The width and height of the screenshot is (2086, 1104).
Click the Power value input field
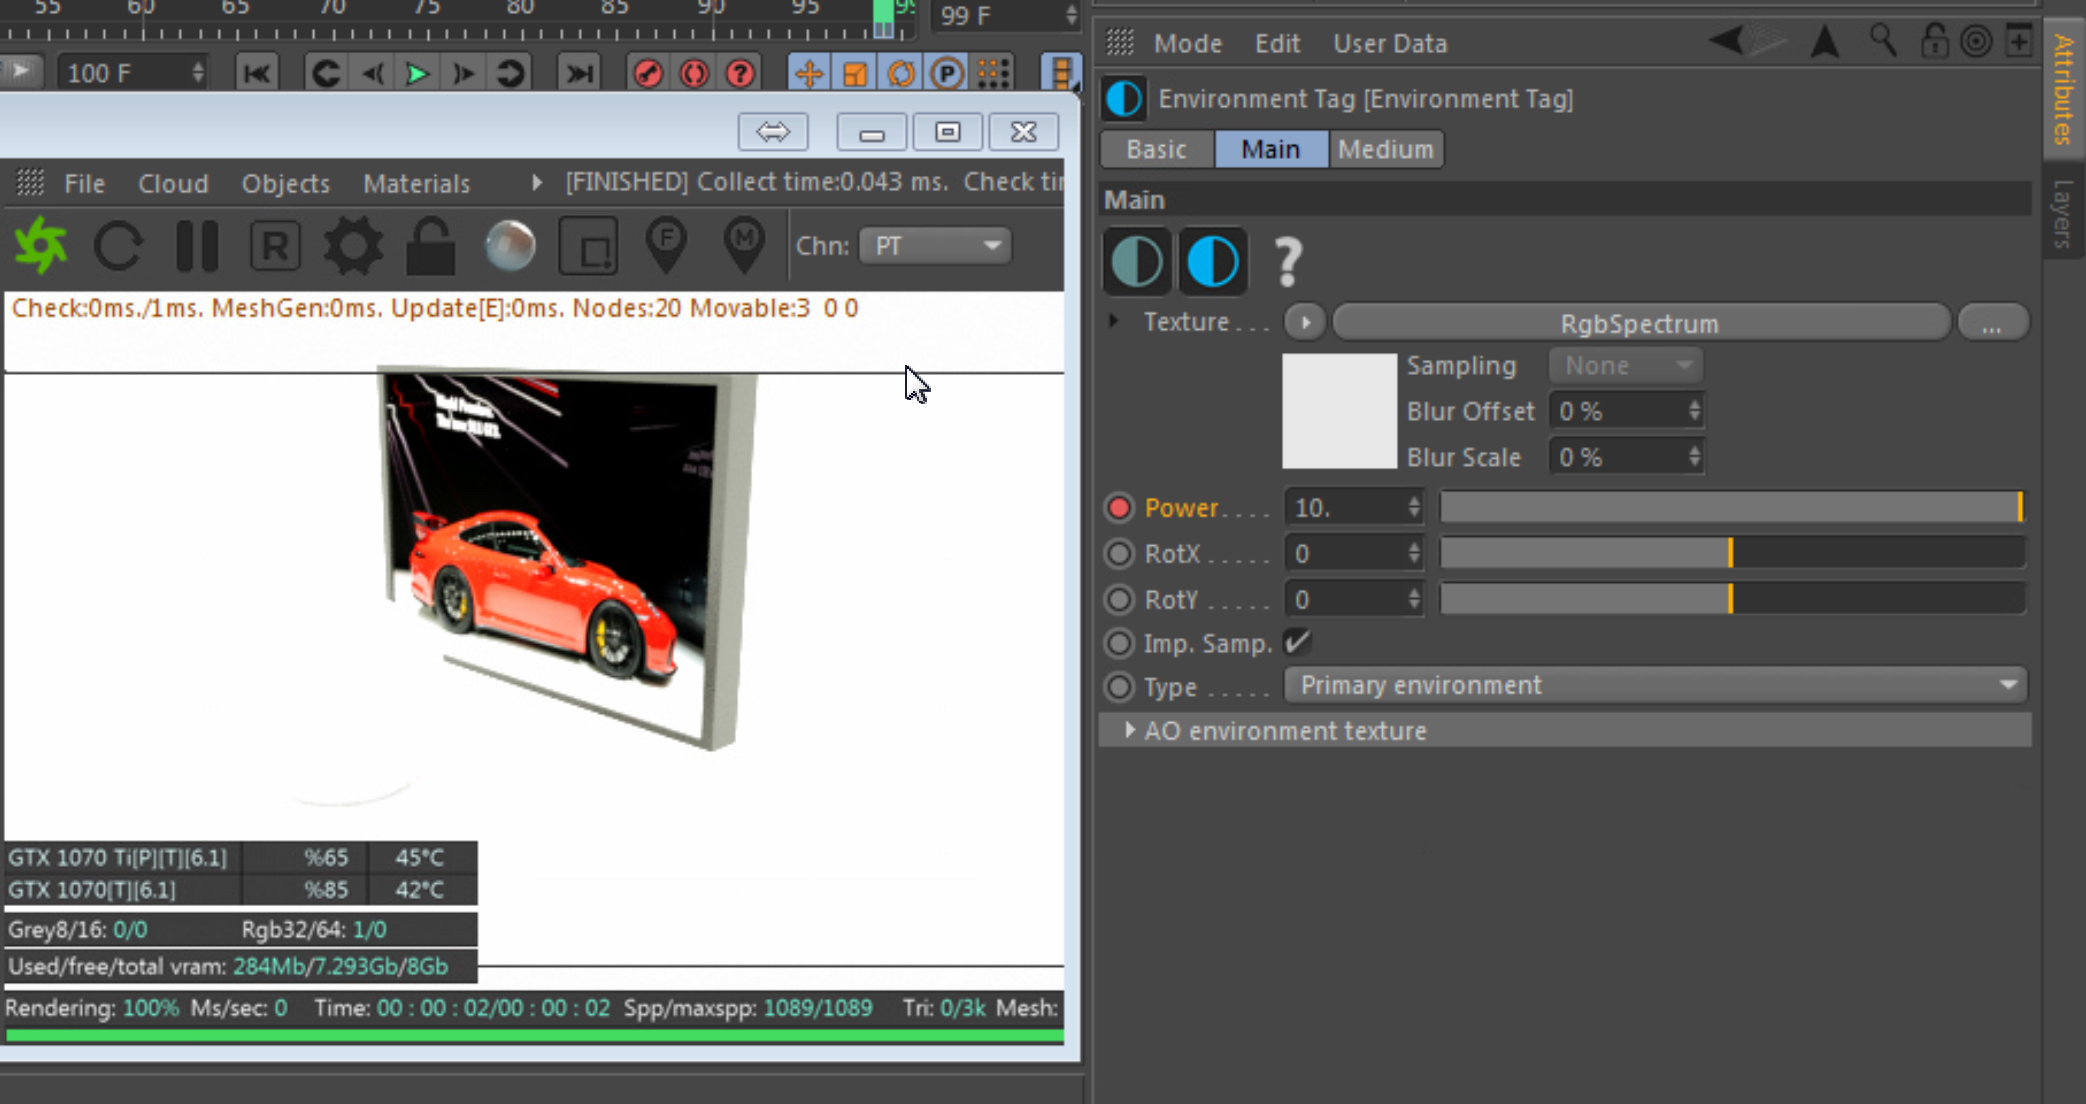(x=1345, y=508)
